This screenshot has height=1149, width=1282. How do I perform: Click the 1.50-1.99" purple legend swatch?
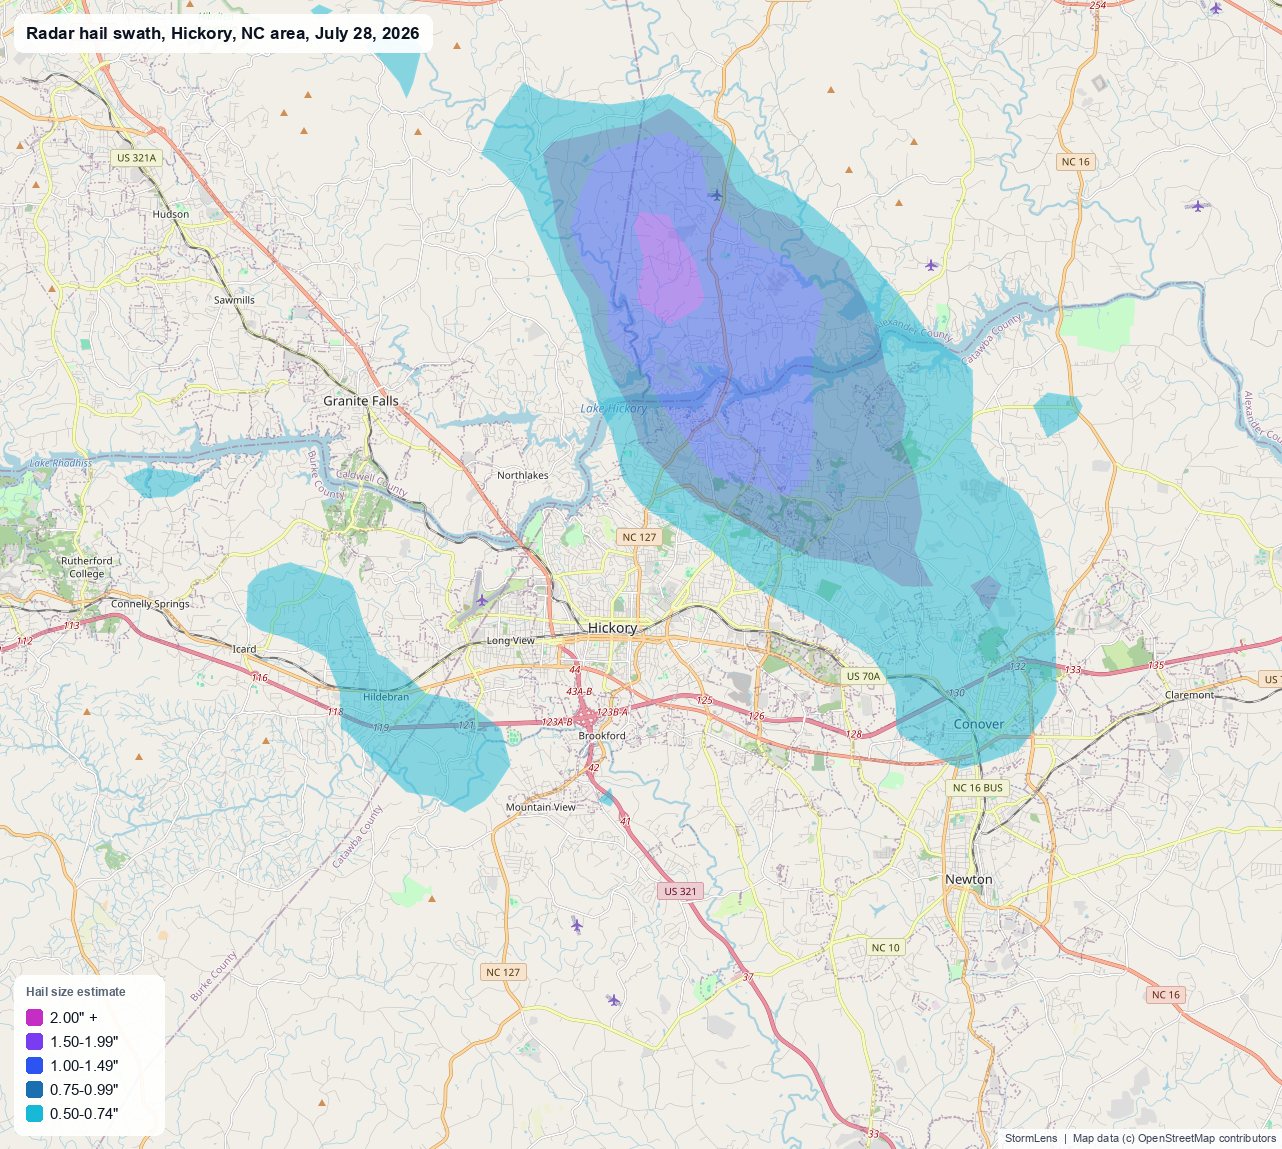point(35,1042)
